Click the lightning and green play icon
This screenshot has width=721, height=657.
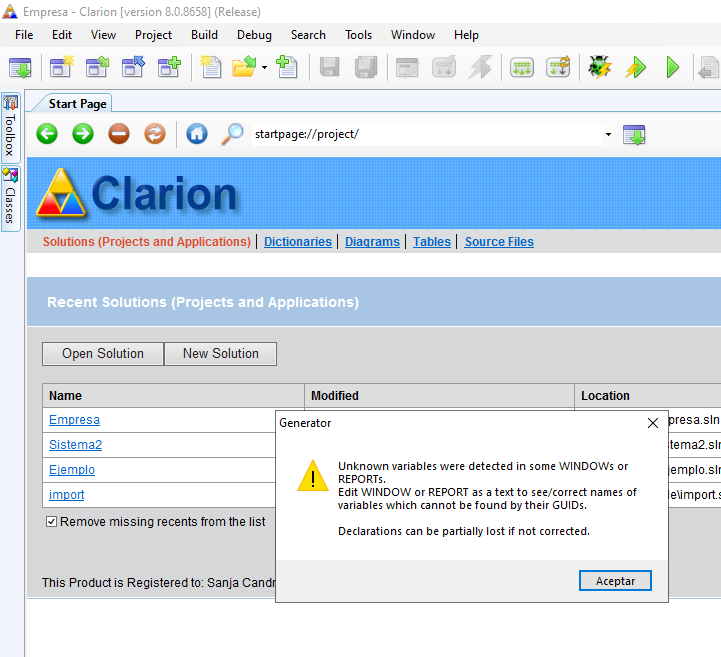[636, 68]
